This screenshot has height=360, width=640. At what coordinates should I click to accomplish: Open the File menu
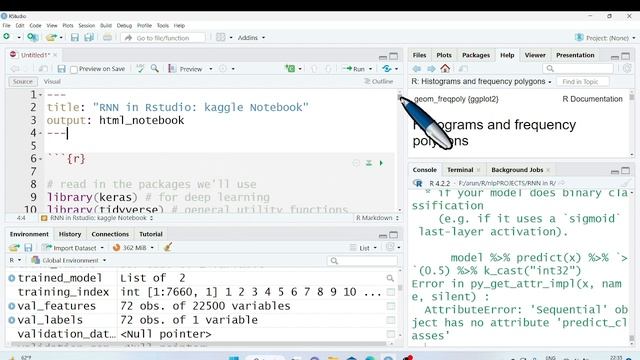click(x=7, y=25)
